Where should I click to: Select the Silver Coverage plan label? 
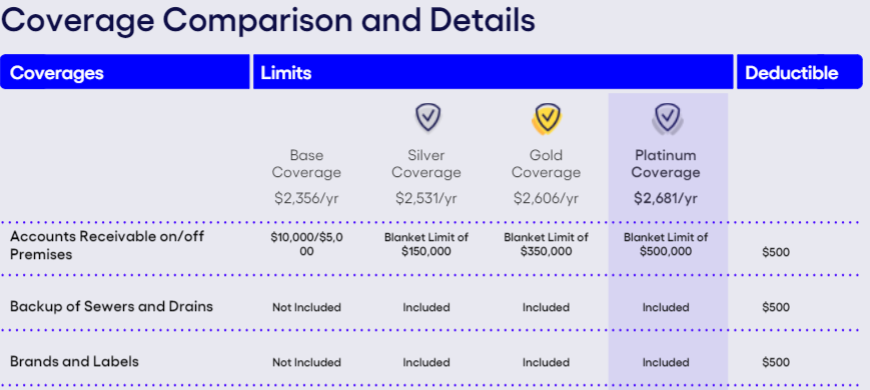pyautogui.click(x=426, y=164)
